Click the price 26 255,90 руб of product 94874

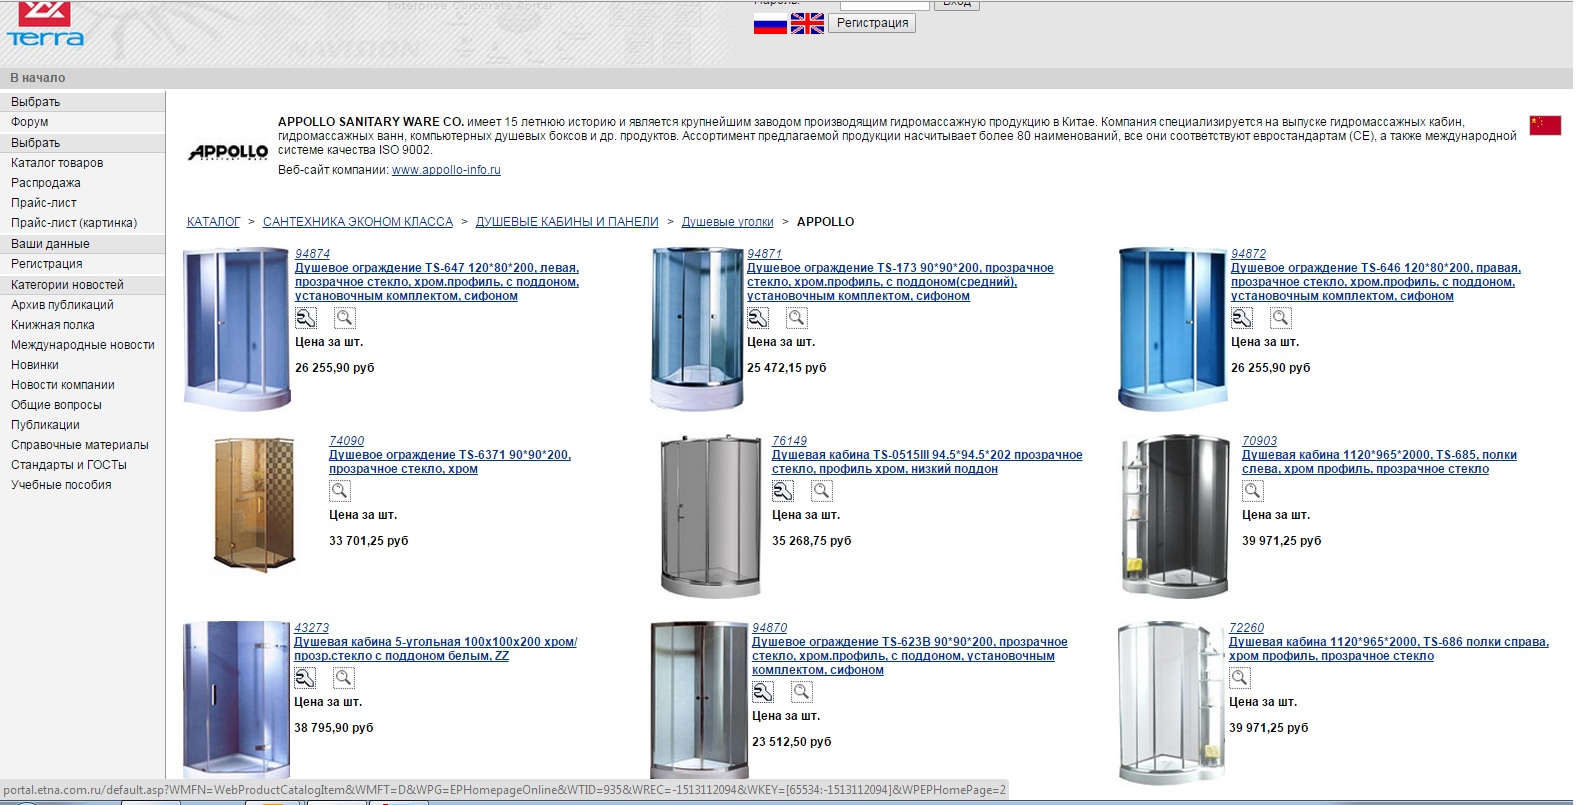click(x=335, y=368)
